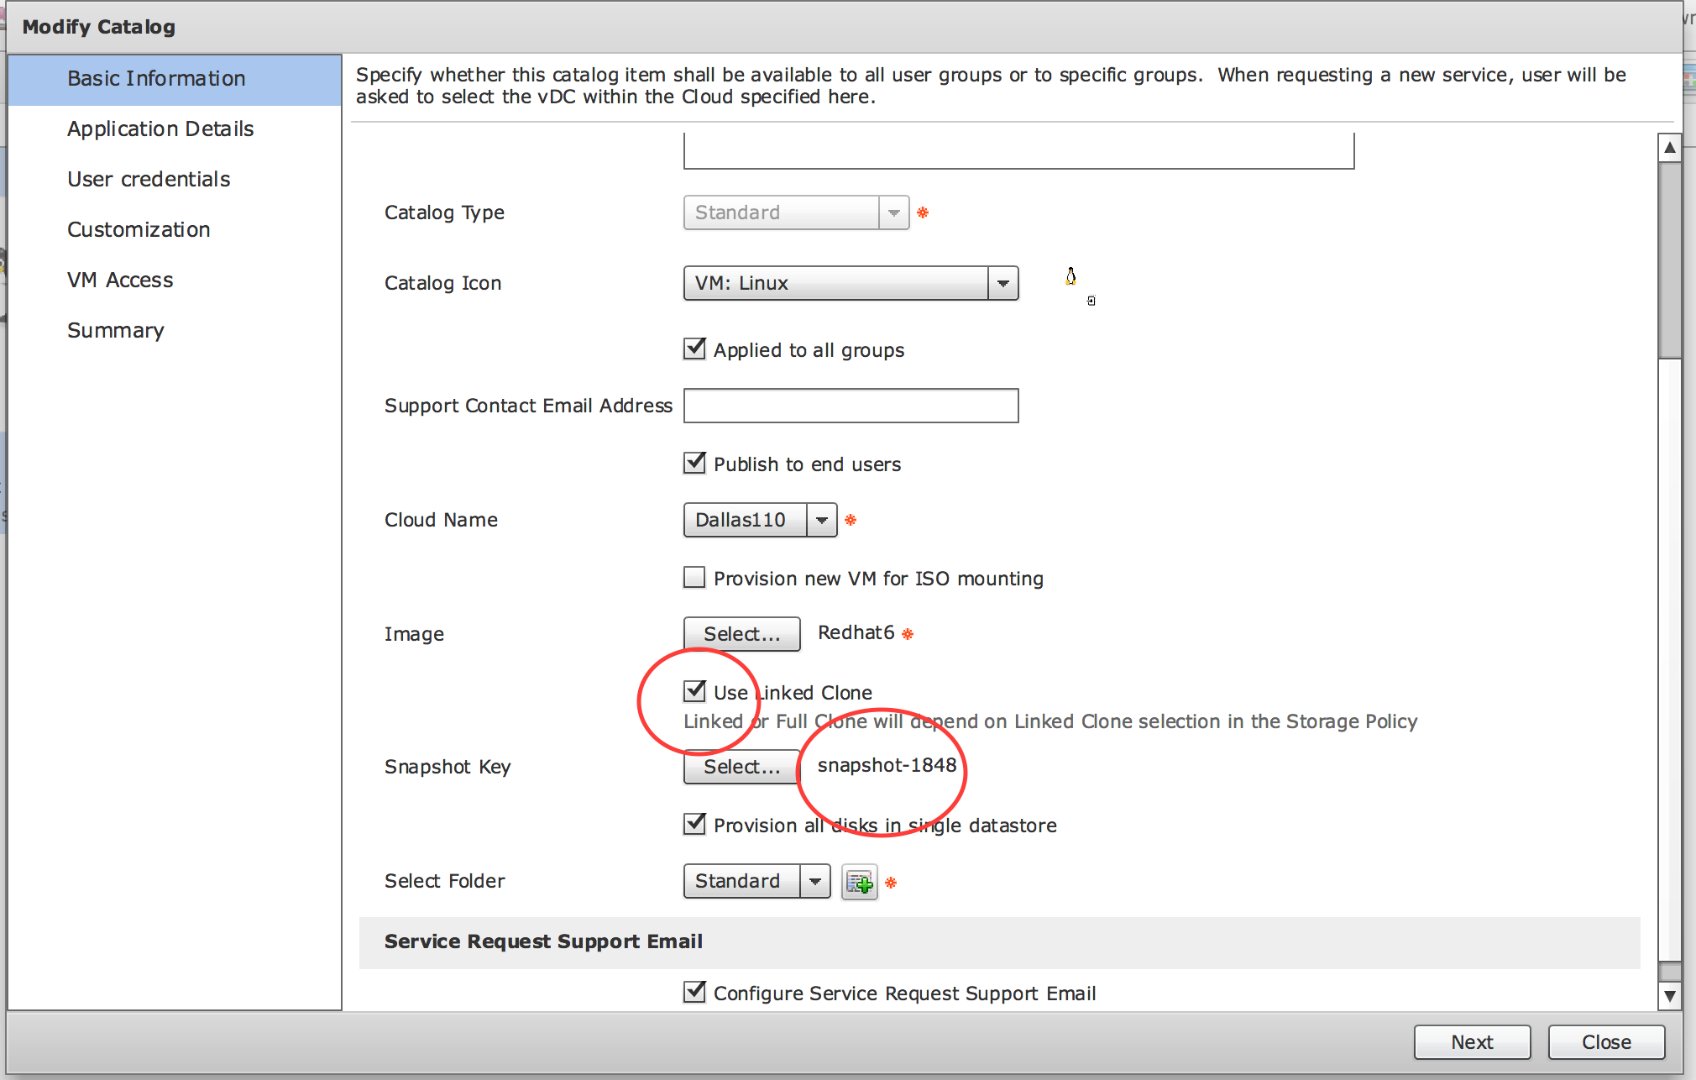This screenshot has height=1080, width=1696.
Task: Click the Close button
Action: coord(1606,1042)
